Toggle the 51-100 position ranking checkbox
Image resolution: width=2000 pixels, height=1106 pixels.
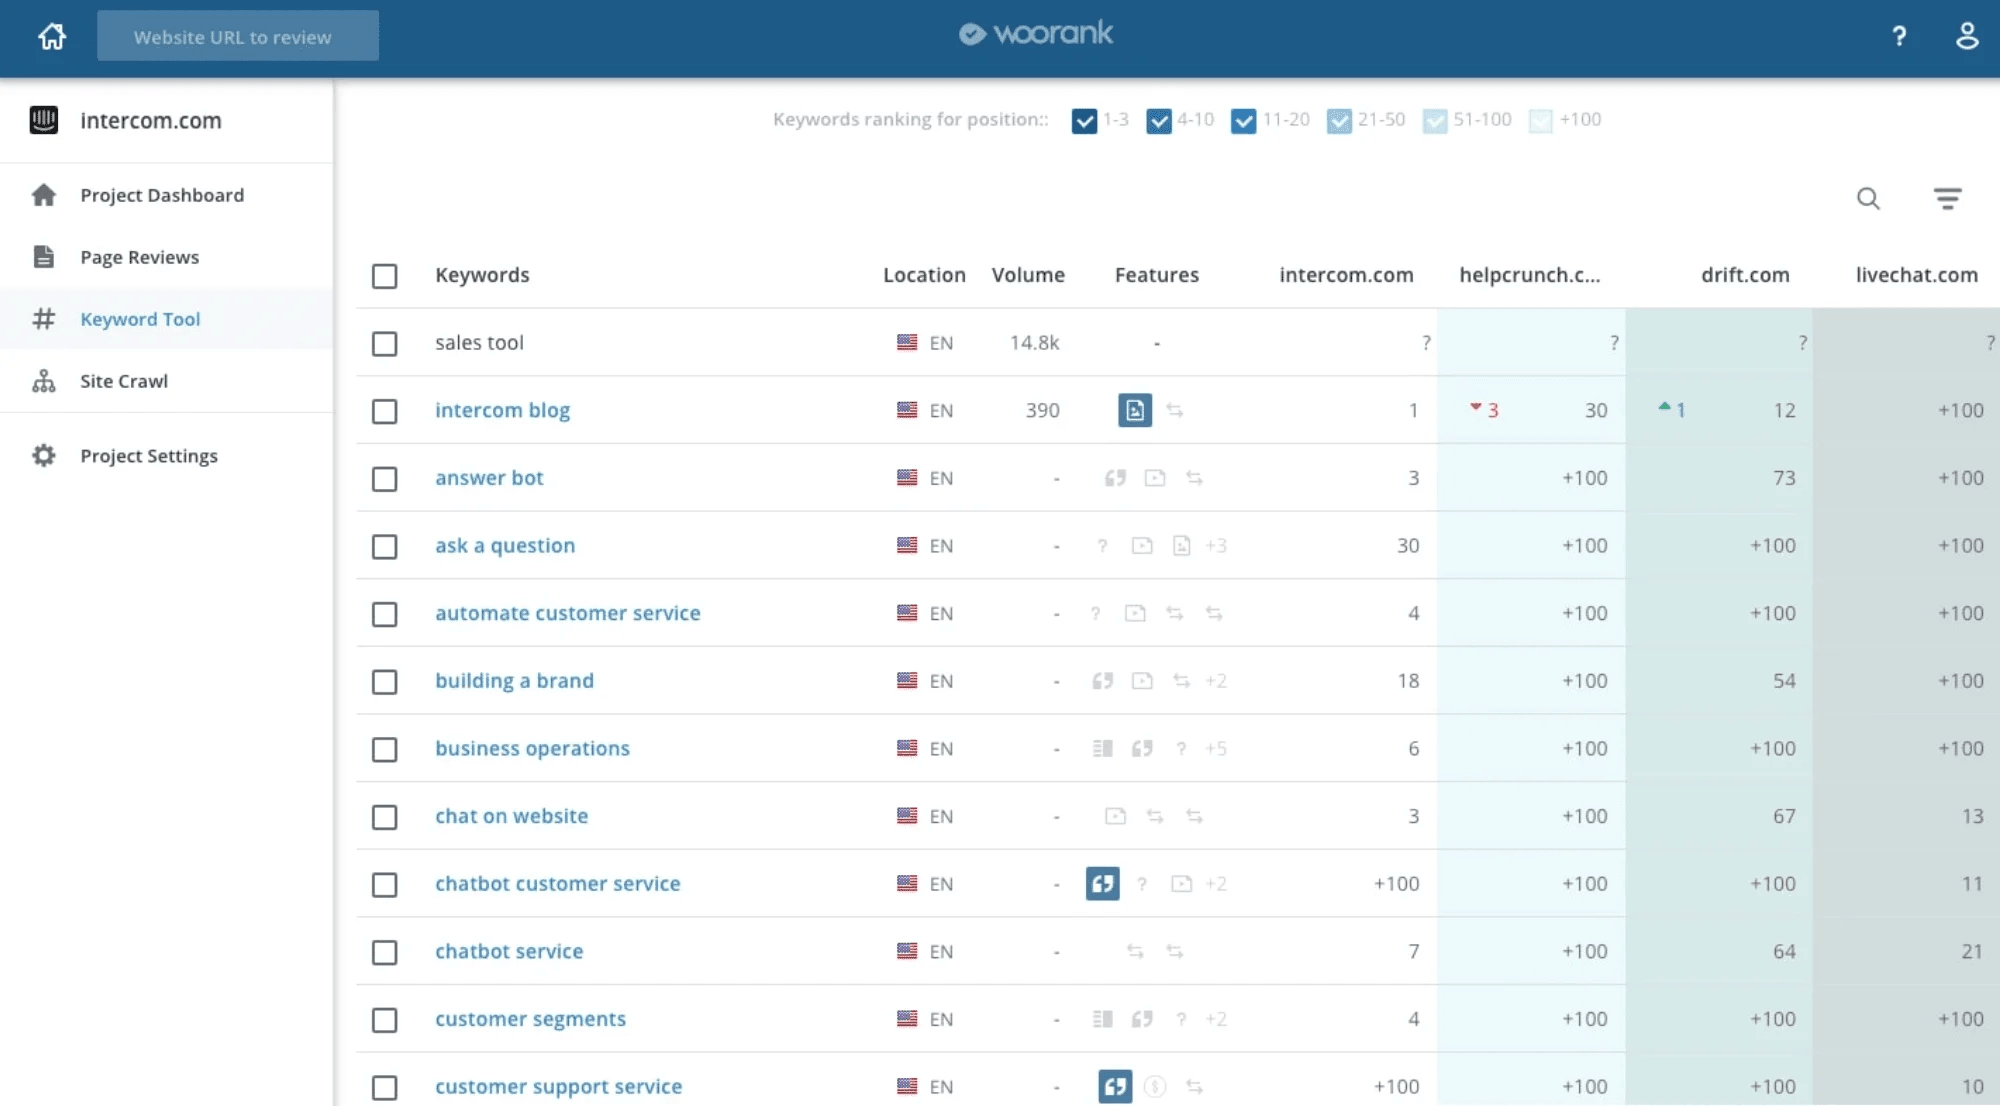click(1435, 121)
